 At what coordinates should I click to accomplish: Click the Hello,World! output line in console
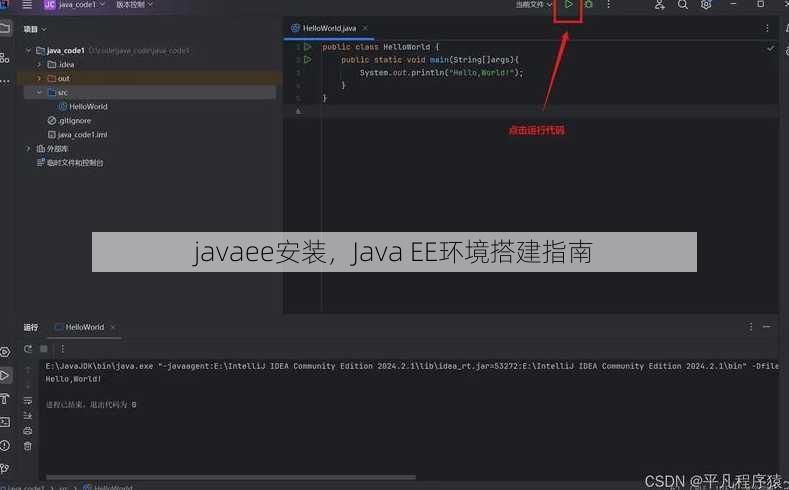click(x=73, y=379)
